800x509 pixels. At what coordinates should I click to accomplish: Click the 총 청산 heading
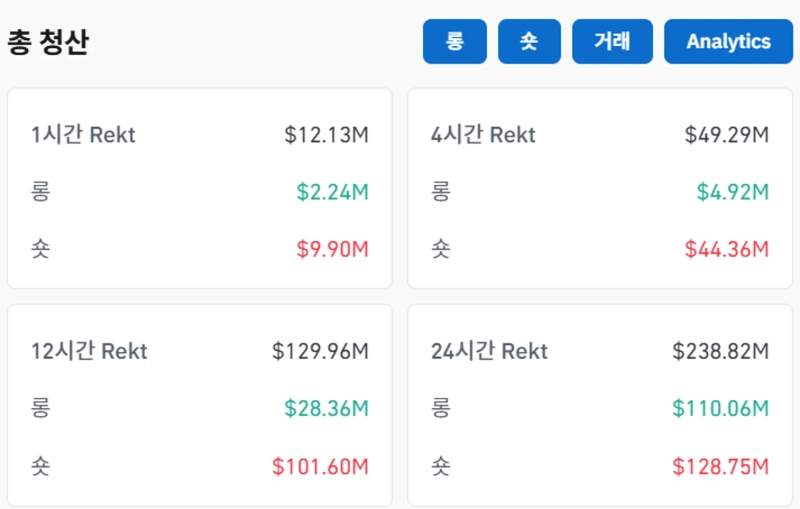pos(48,43)
